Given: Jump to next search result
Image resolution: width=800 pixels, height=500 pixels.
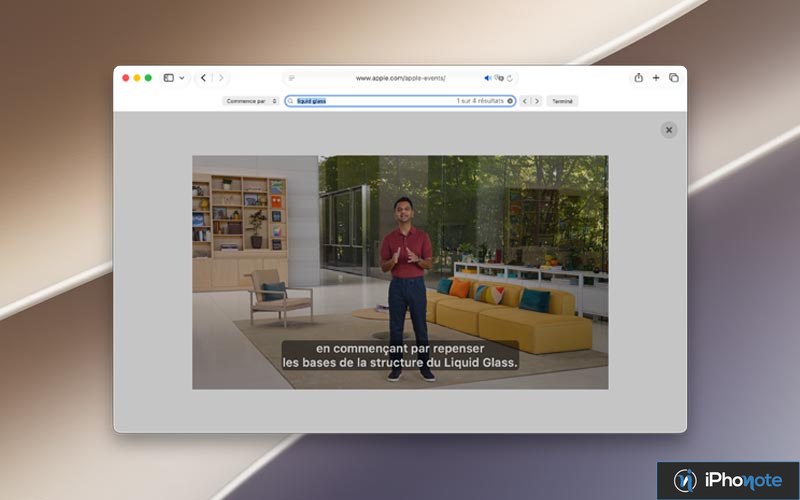Looking at the screenshot, I should (536, 101).
